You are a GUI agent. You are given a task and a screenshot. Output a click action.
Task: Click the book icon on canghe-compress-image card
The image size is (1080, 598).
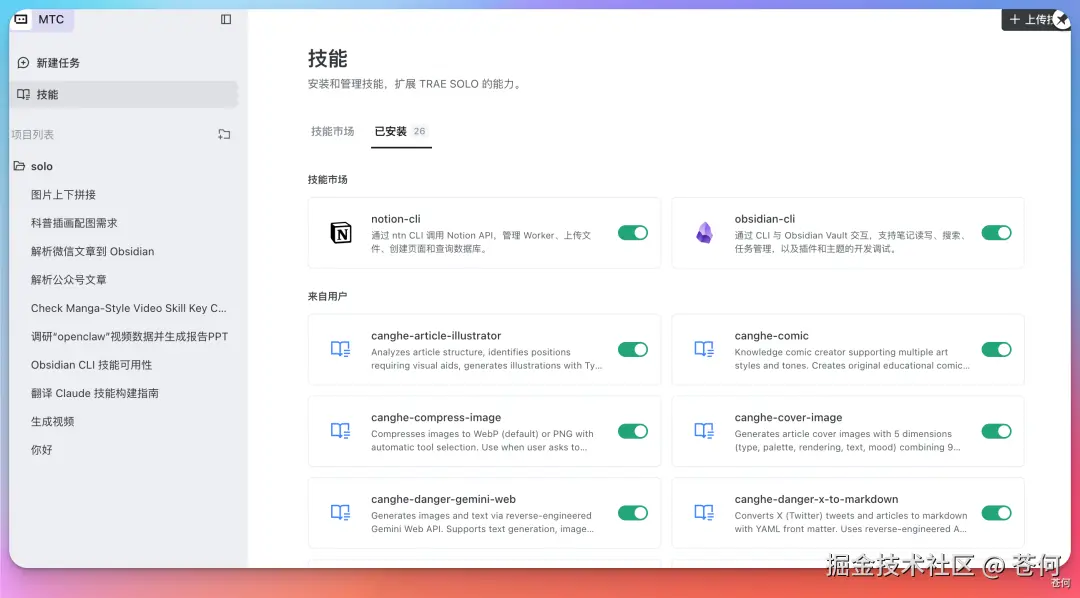pyautogui.click(x=340, y=431)
